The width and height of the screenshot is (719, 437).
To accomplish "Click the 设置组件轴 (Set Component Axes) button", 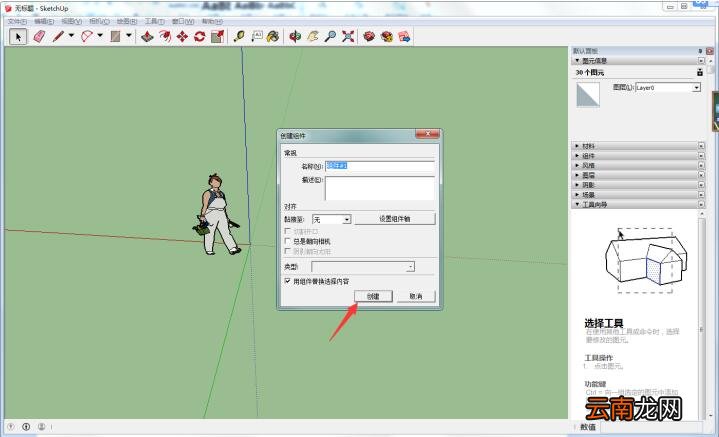I will click(395, 219).
